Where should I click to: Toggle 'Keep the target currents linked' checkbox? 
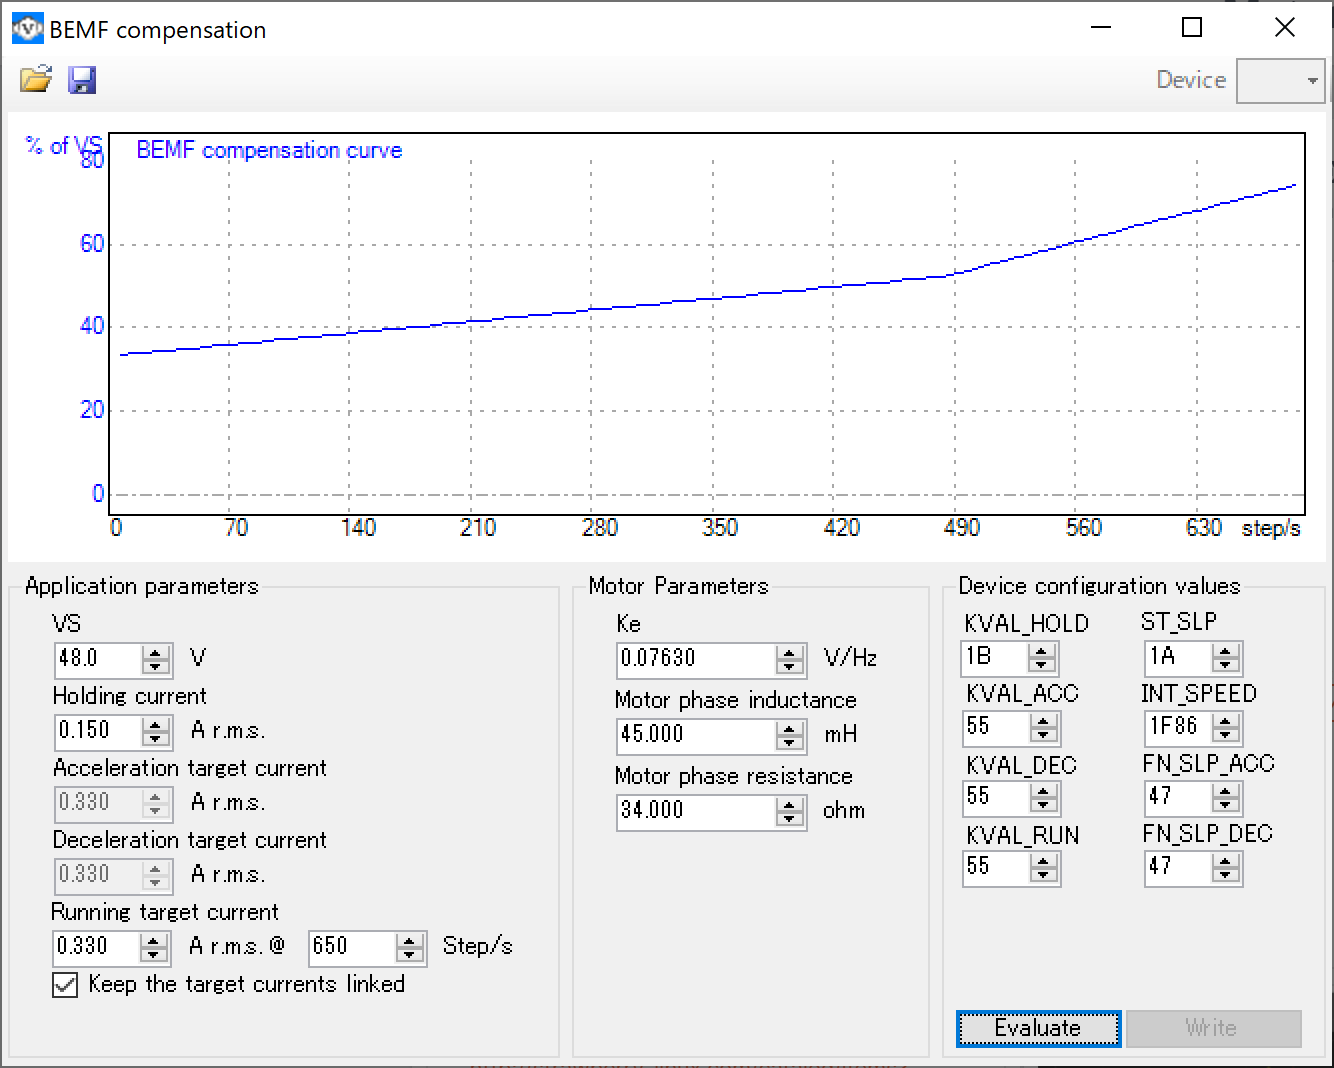coord(65,985)
